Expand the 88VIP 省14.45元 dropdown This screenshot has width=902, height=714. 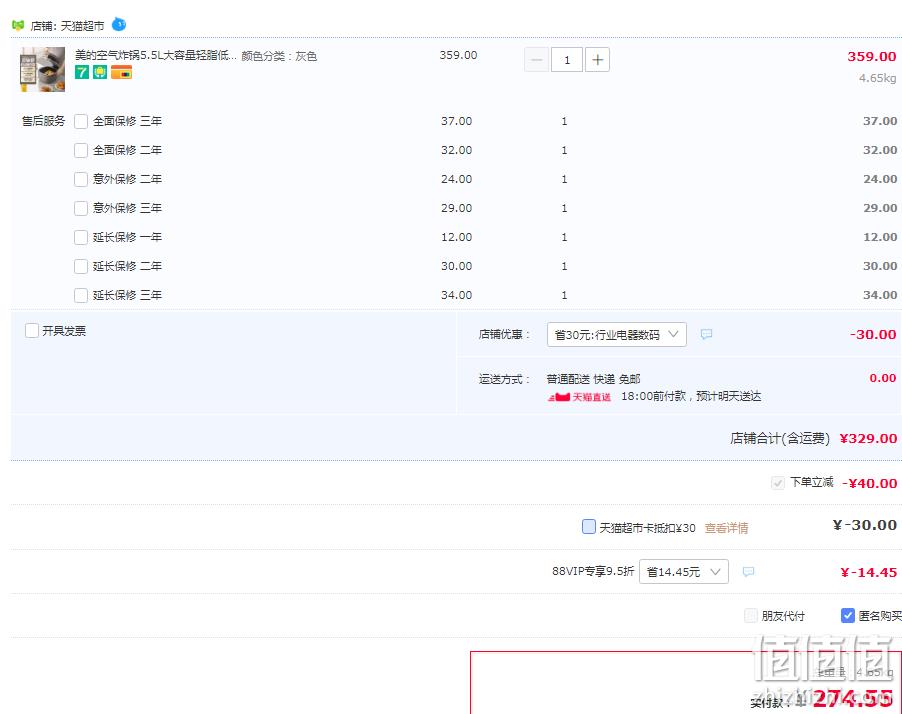(684, 571)
